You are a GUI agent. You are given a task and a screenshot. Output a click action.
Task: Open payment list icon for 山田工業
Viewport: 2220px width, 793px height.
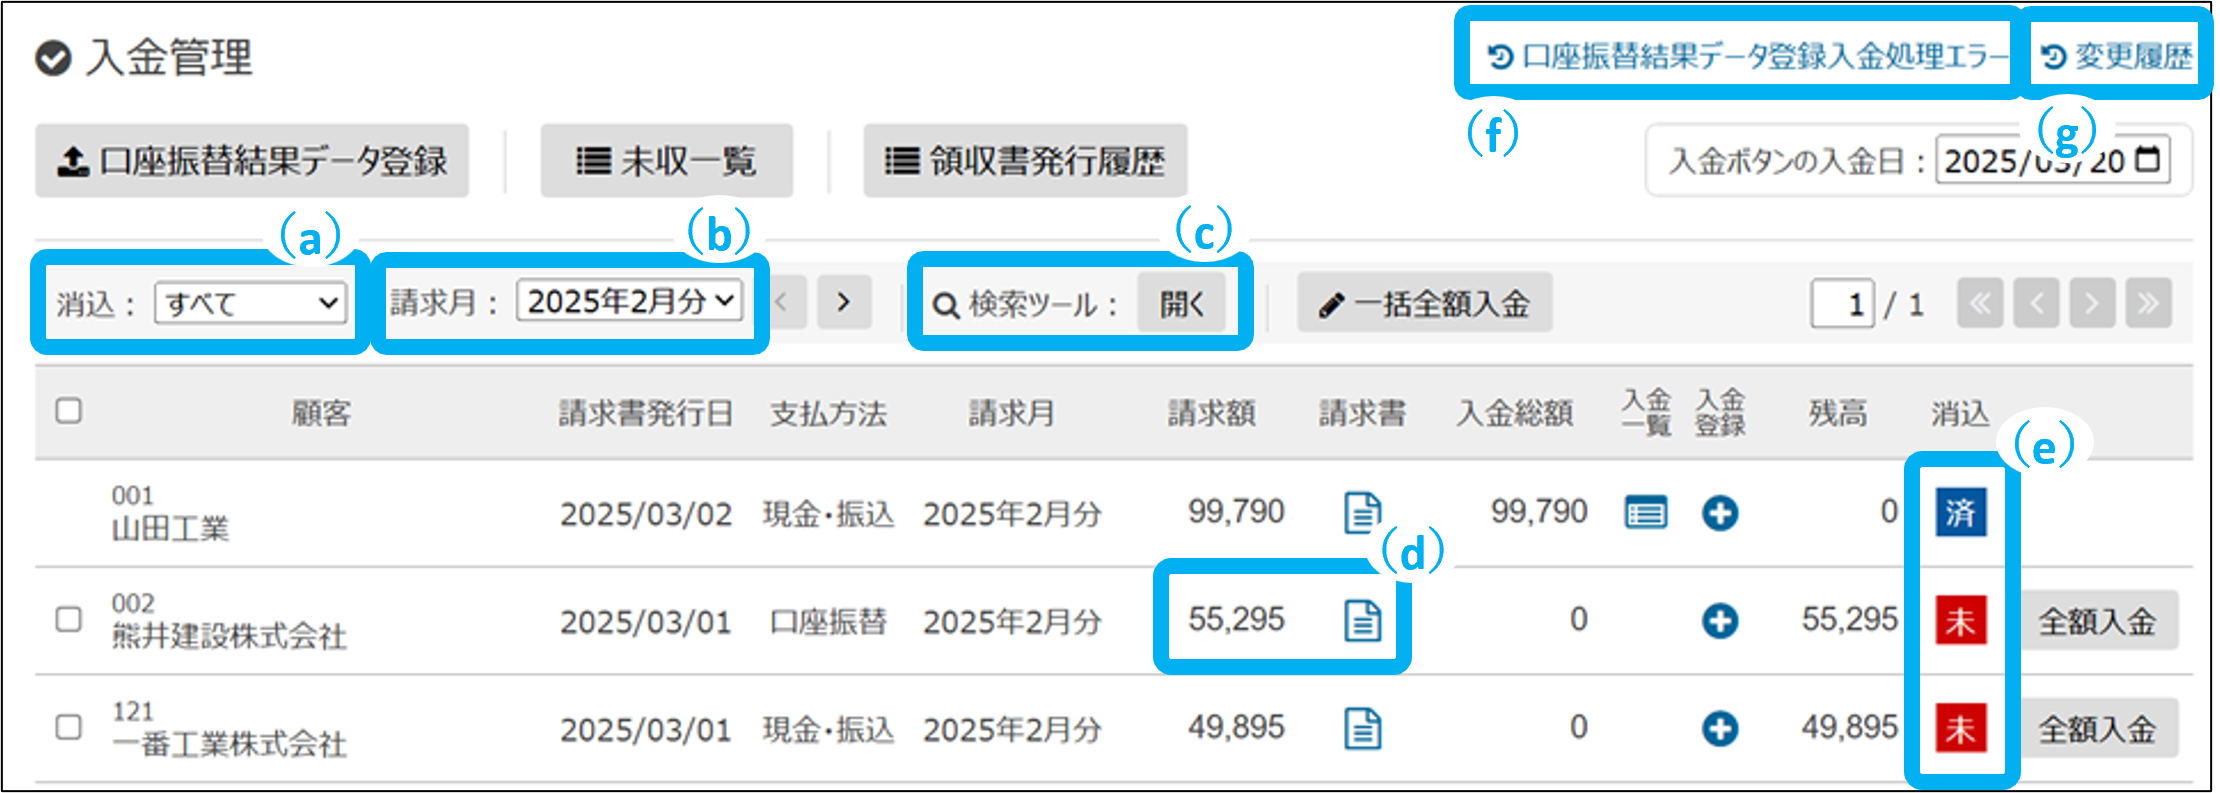(x=1645, y=514)
